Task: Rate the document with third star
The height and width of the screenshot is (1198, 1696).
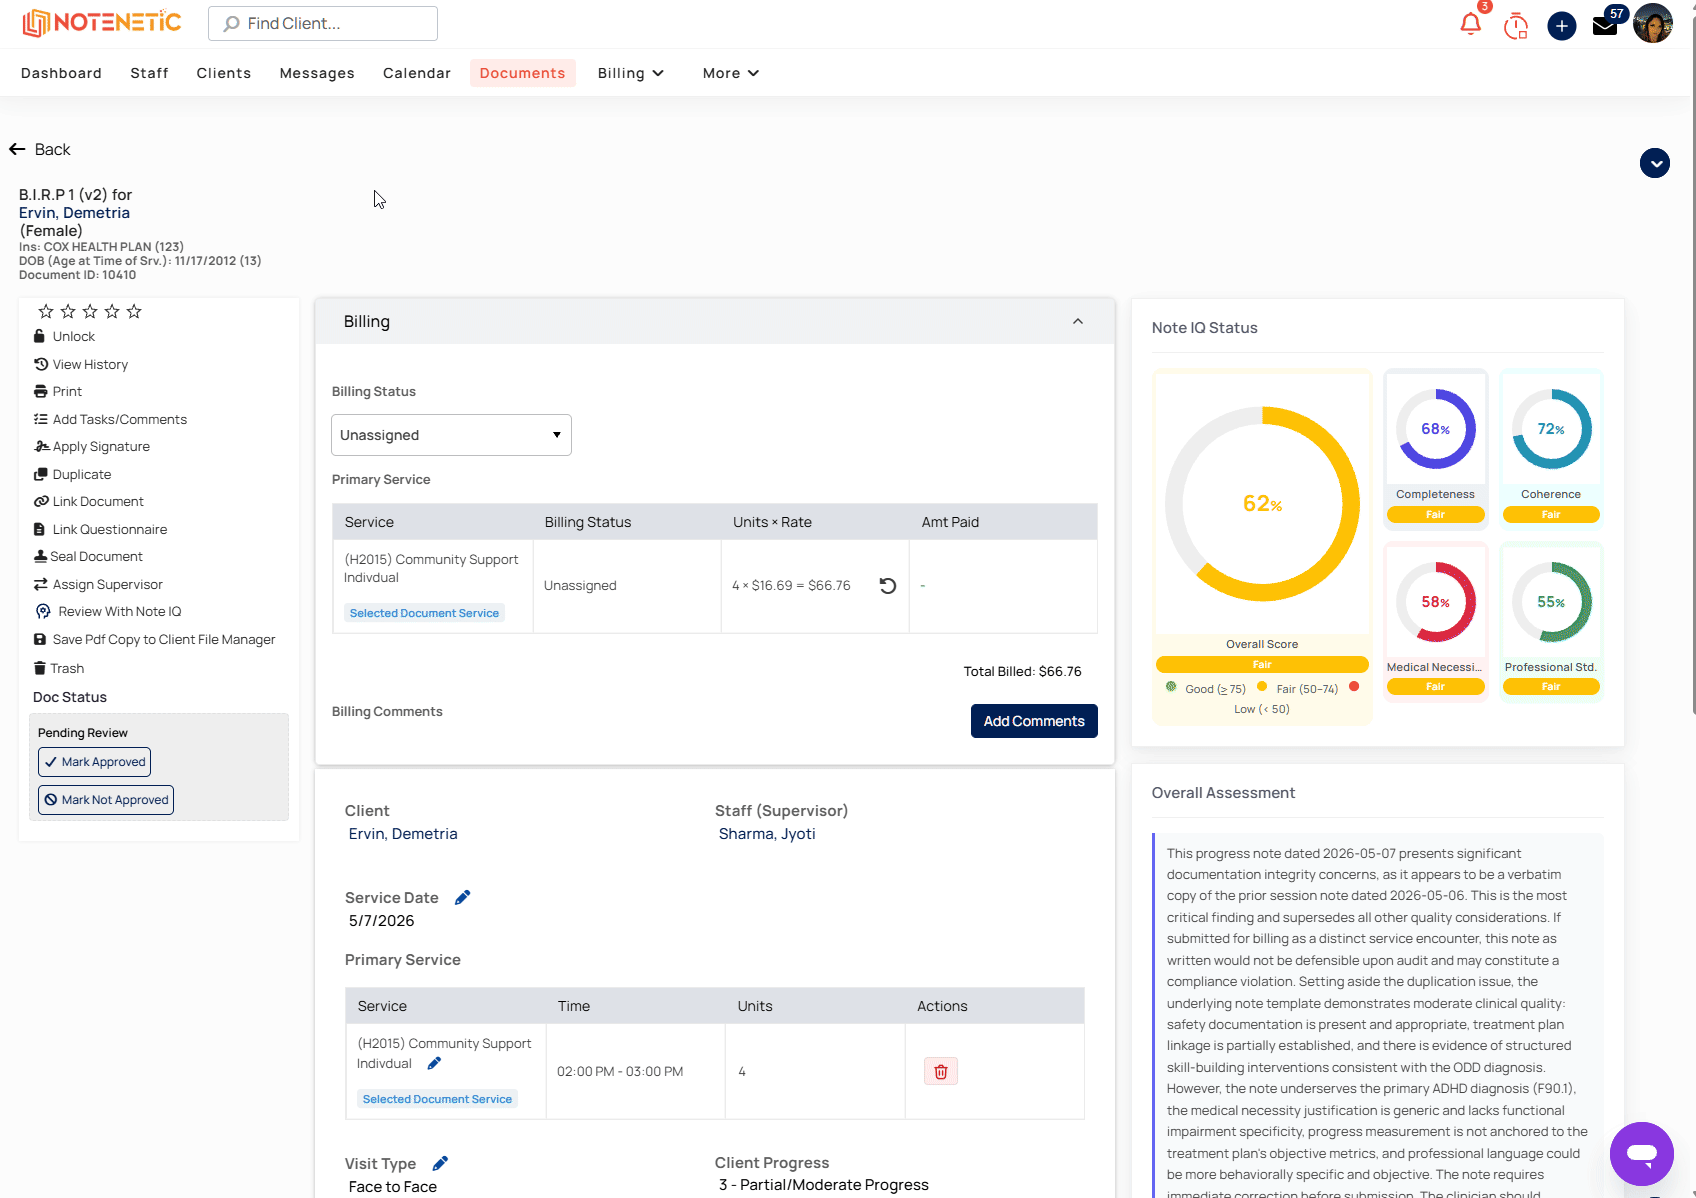Action: pyautogui.click(x=90, y=312)
